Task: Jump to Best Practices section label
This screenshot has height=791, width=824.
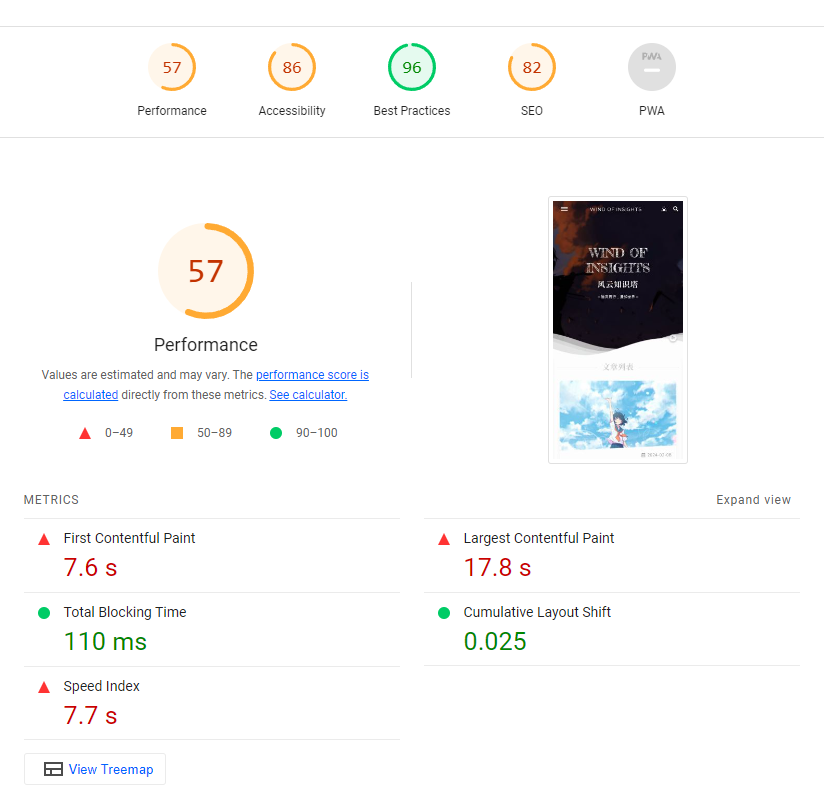Action: 412,111
